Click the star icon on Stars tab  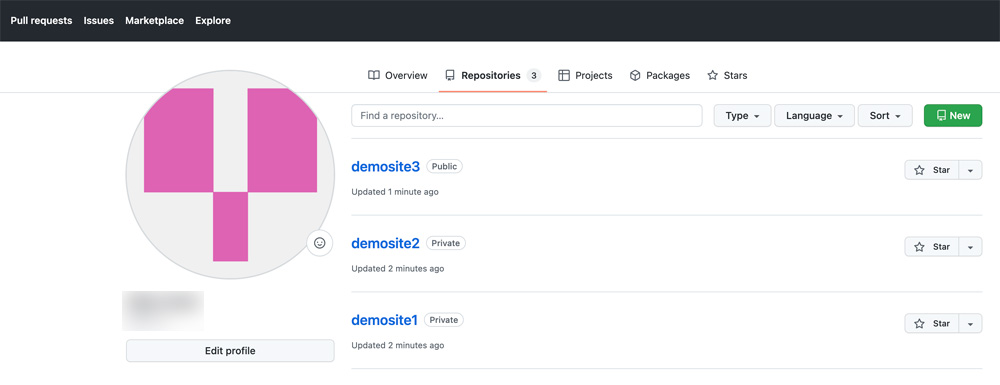[x=712, y=76]
